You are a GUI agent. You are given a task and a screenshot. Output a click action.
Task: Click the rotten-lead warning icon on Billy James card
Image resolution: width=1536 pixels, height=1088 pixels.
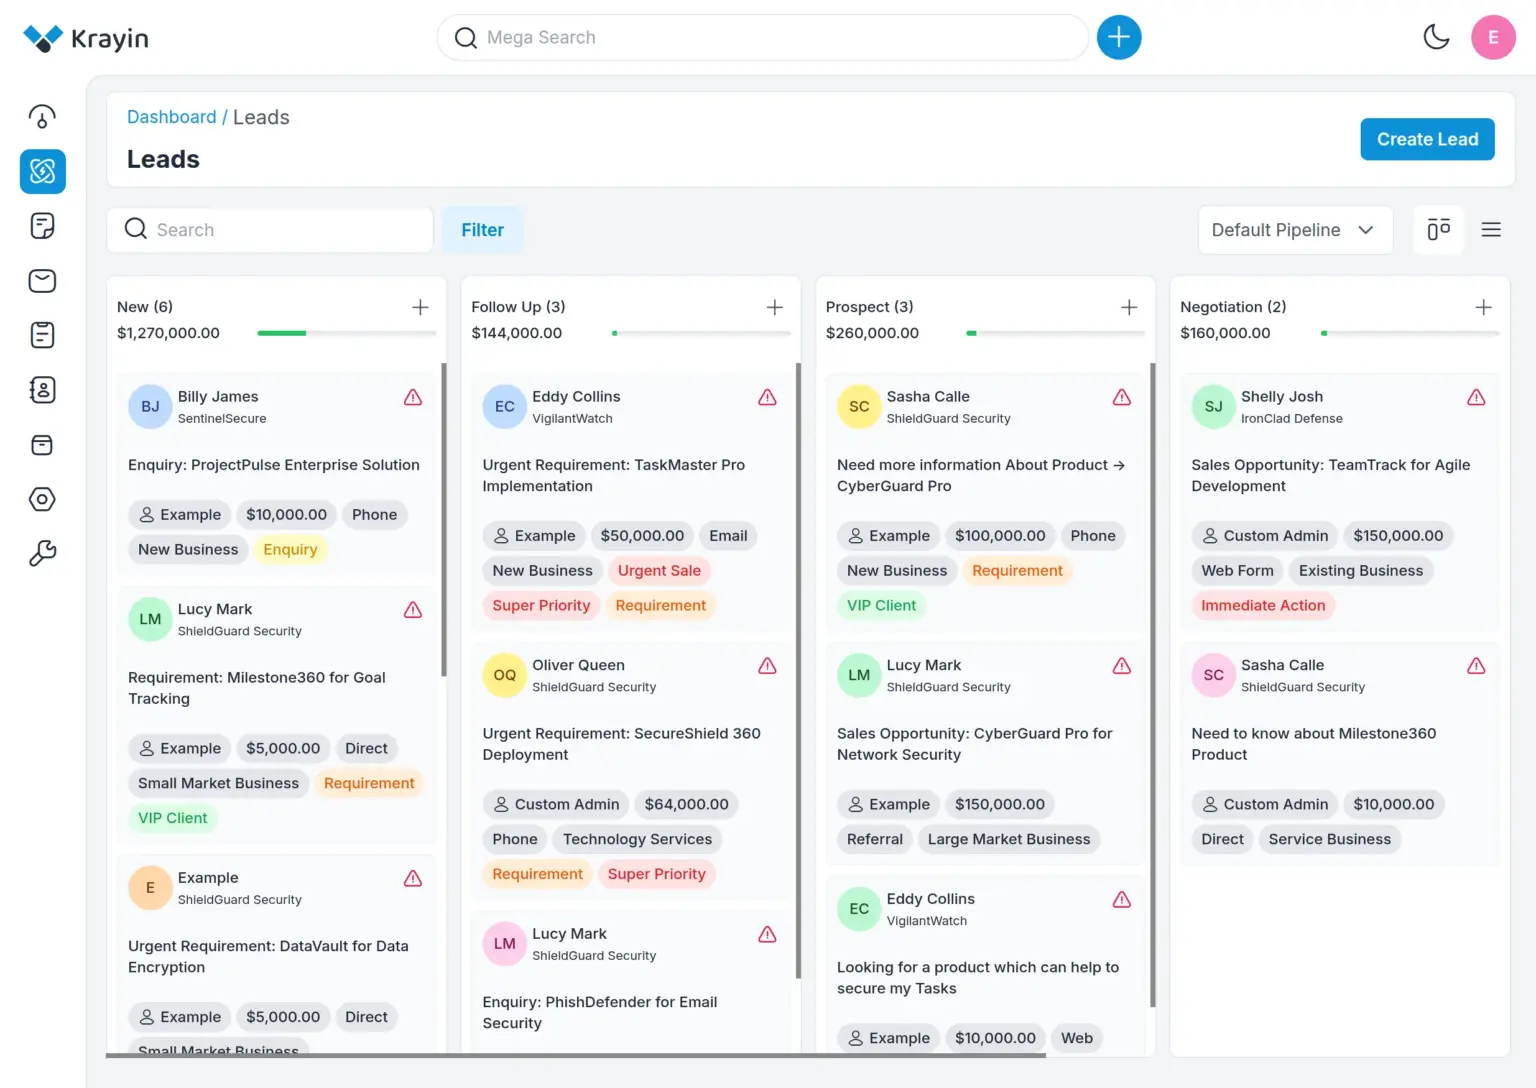413,398
